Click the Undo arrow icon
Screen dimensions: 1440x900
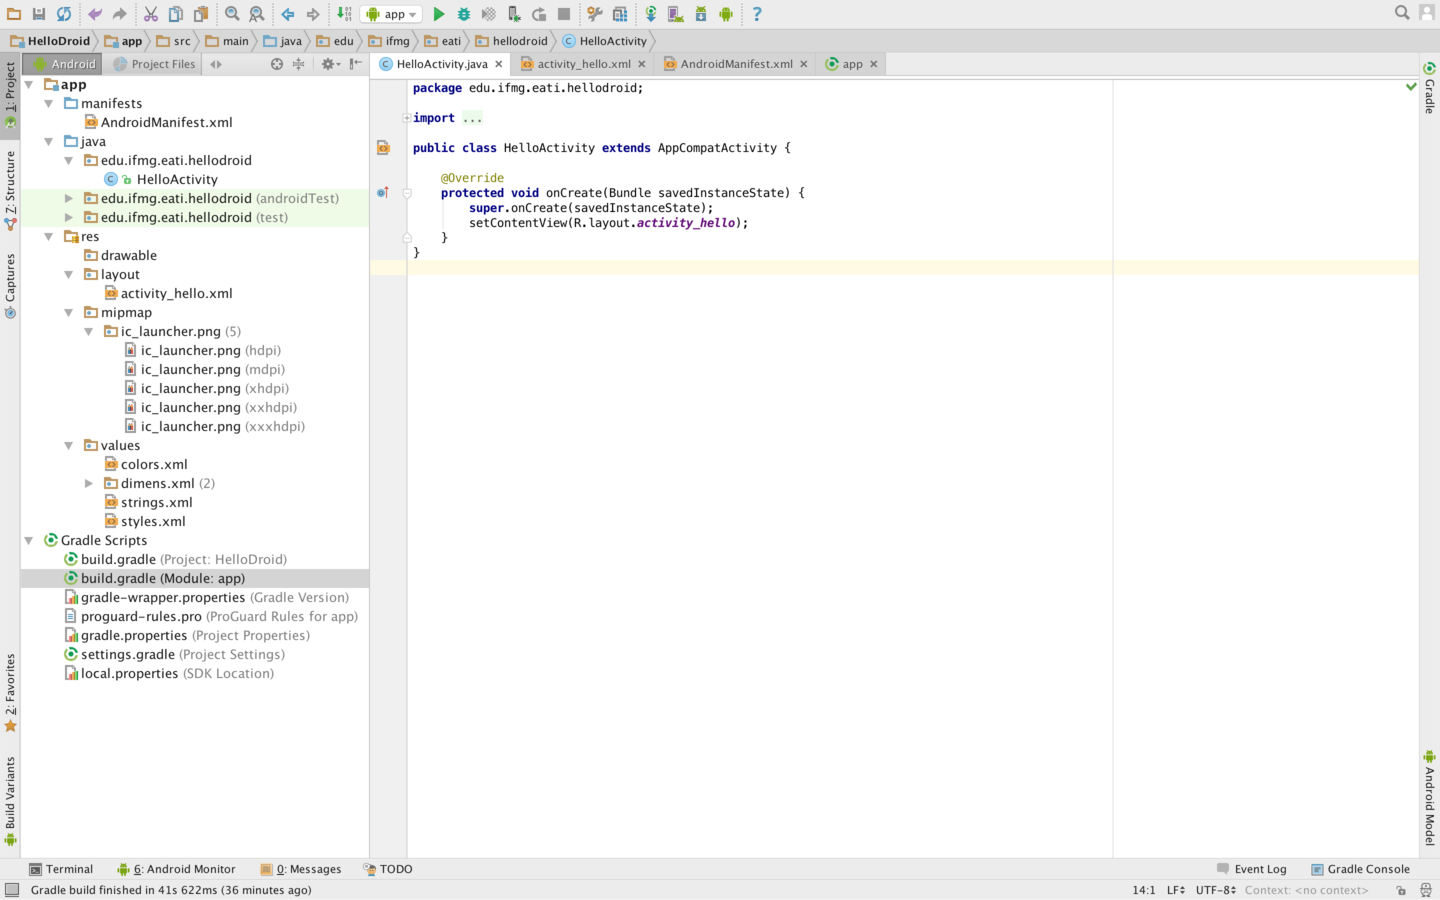click(x=95, y=14)
